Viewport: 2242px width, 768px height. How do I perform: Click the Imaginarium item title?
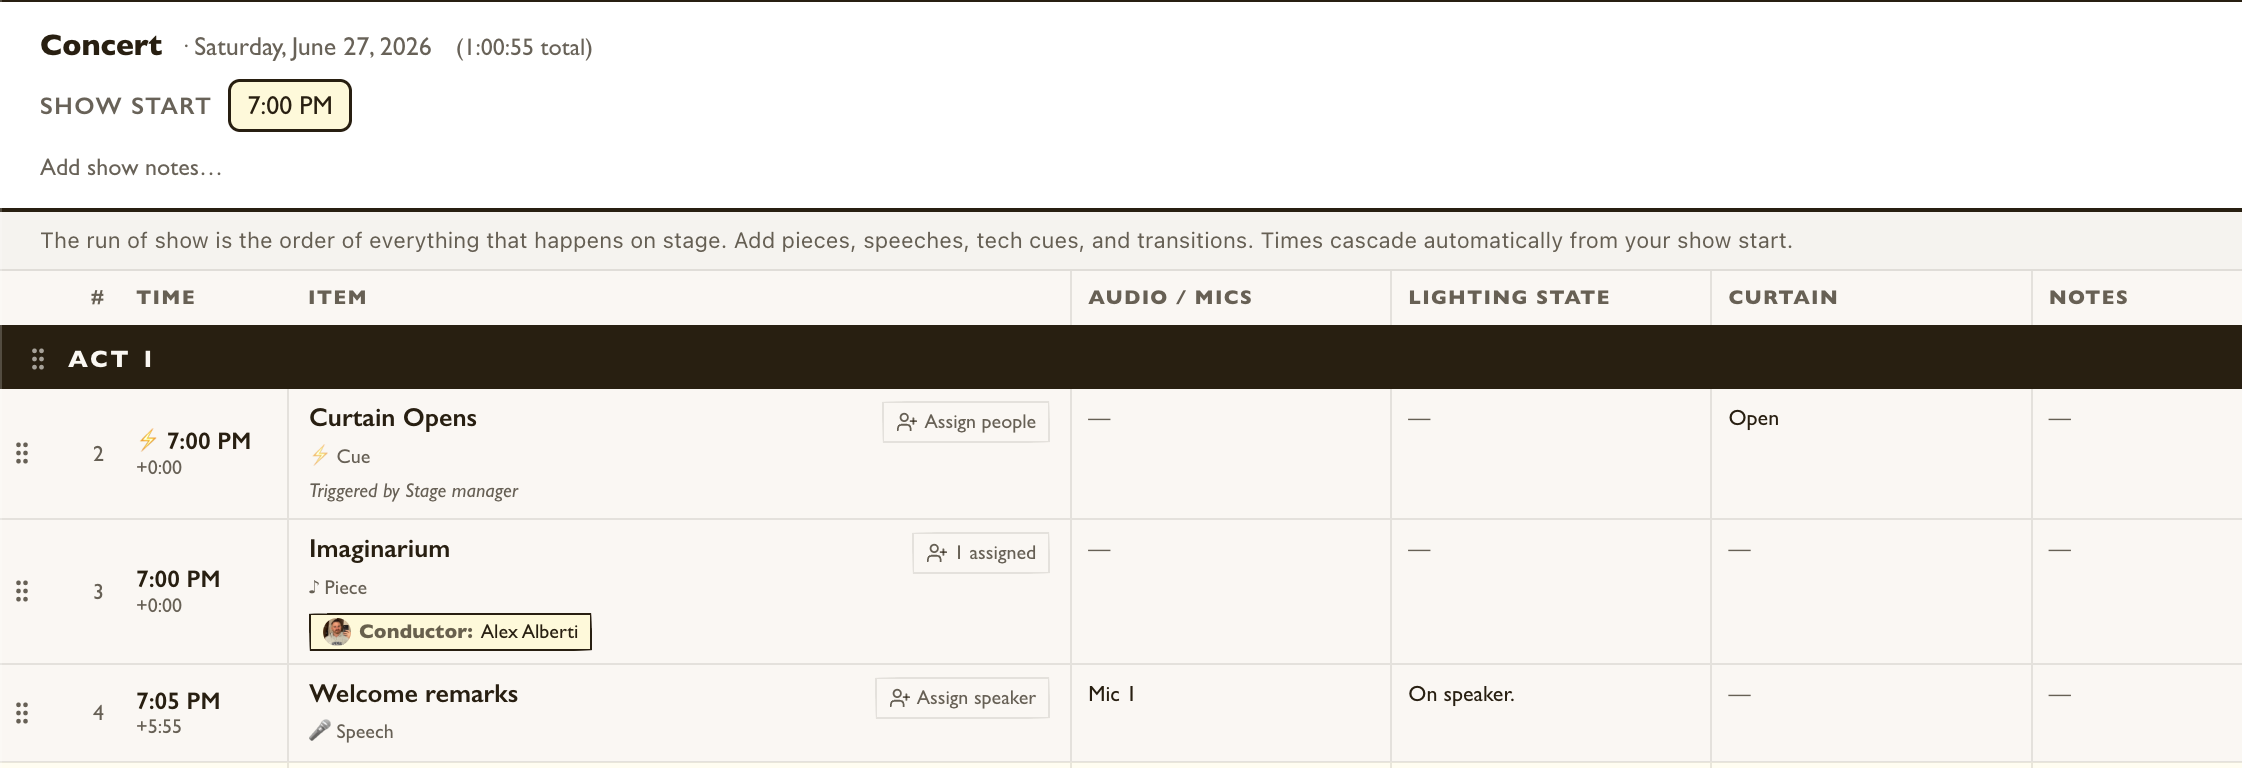380,549
